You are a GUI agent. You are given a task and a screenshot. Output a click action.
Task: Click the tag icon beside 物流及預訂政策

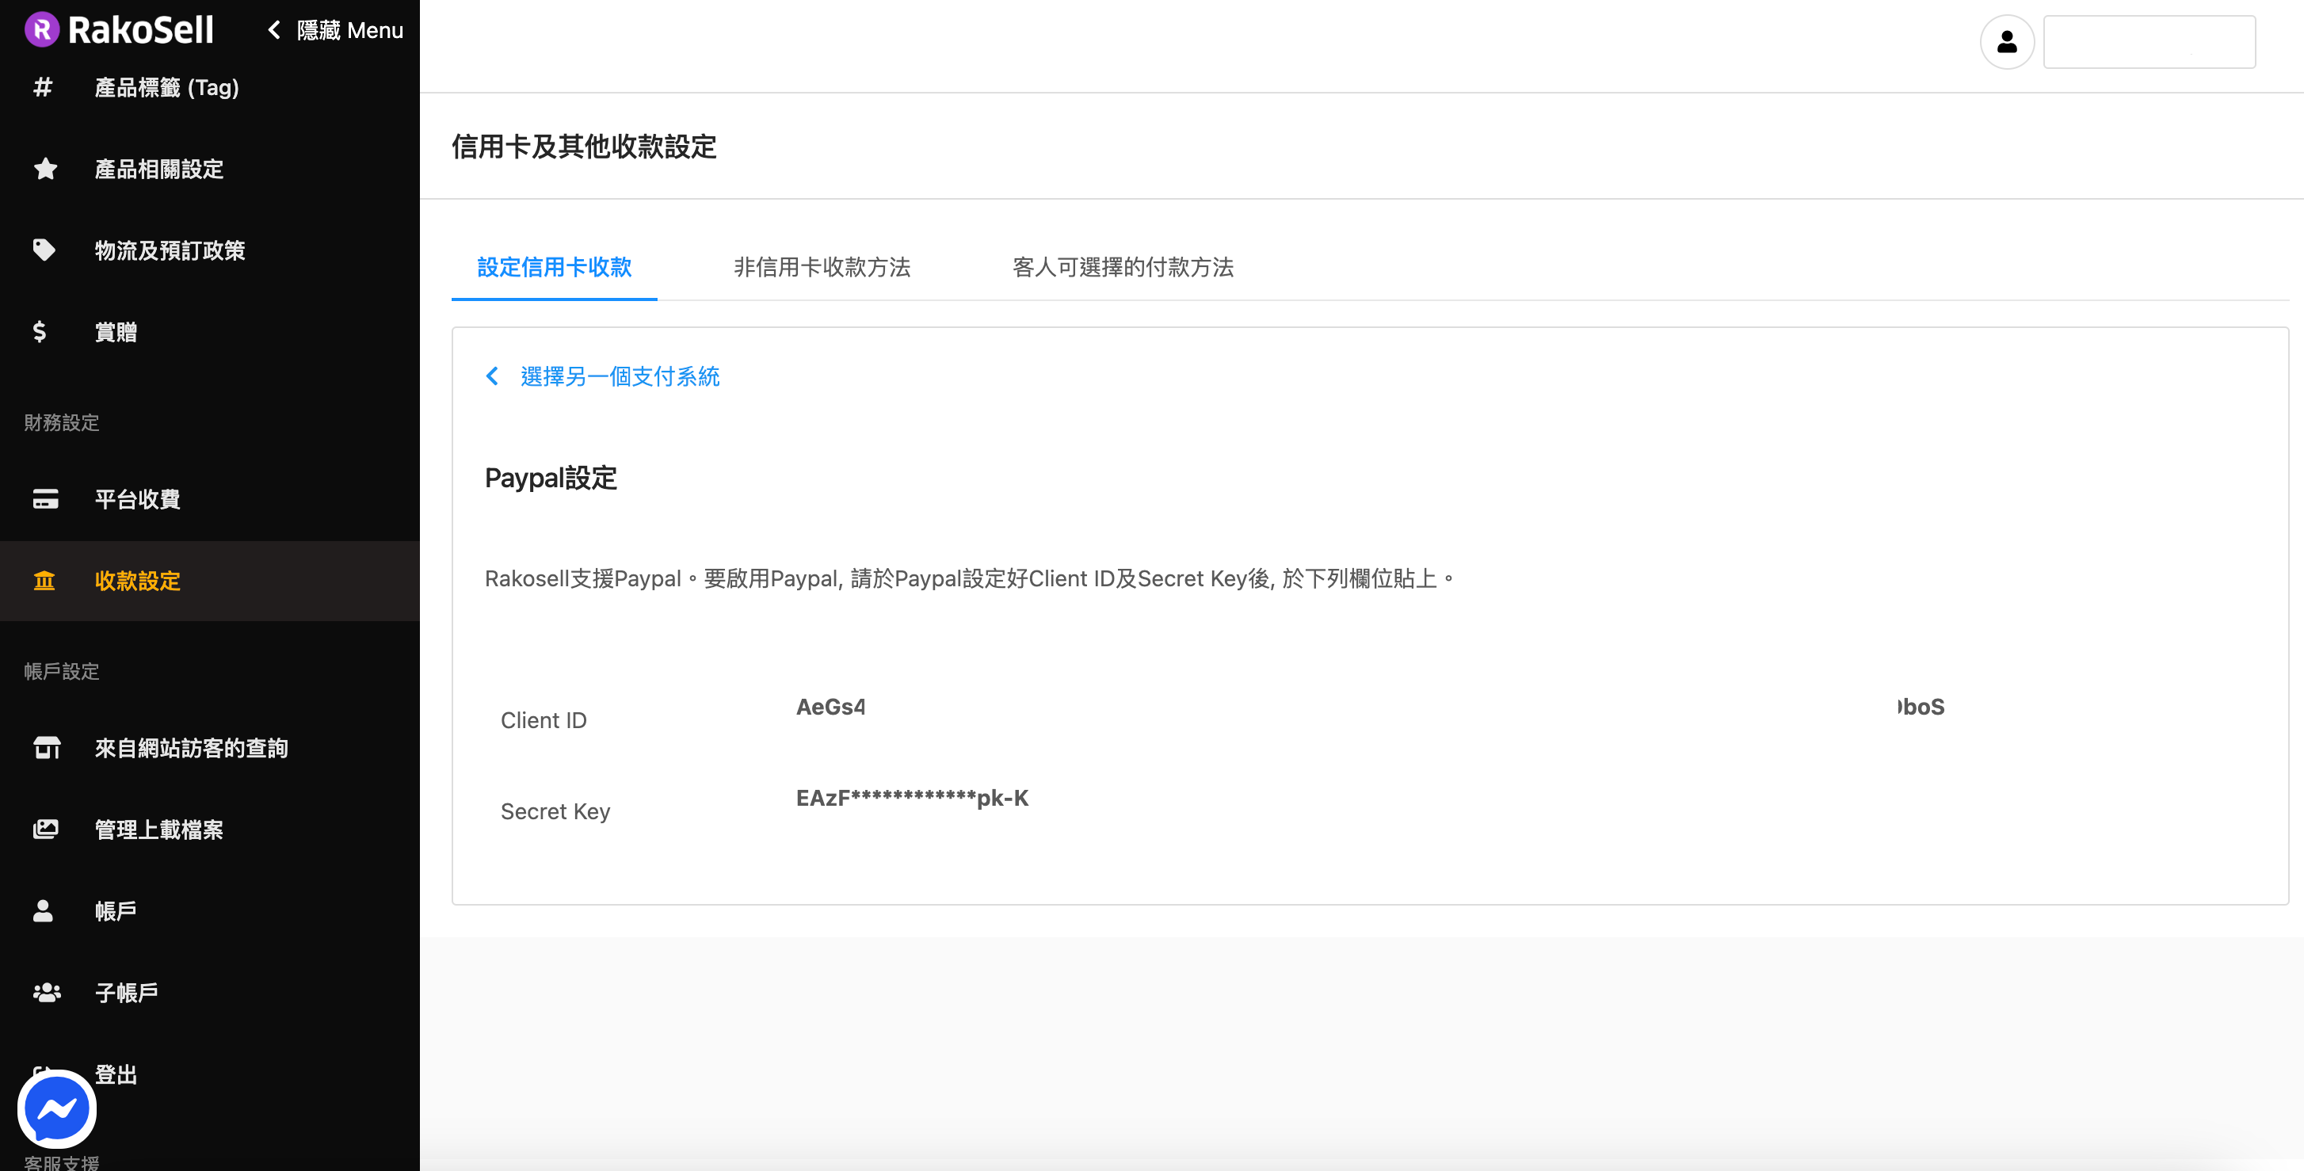tap(44, 249)
